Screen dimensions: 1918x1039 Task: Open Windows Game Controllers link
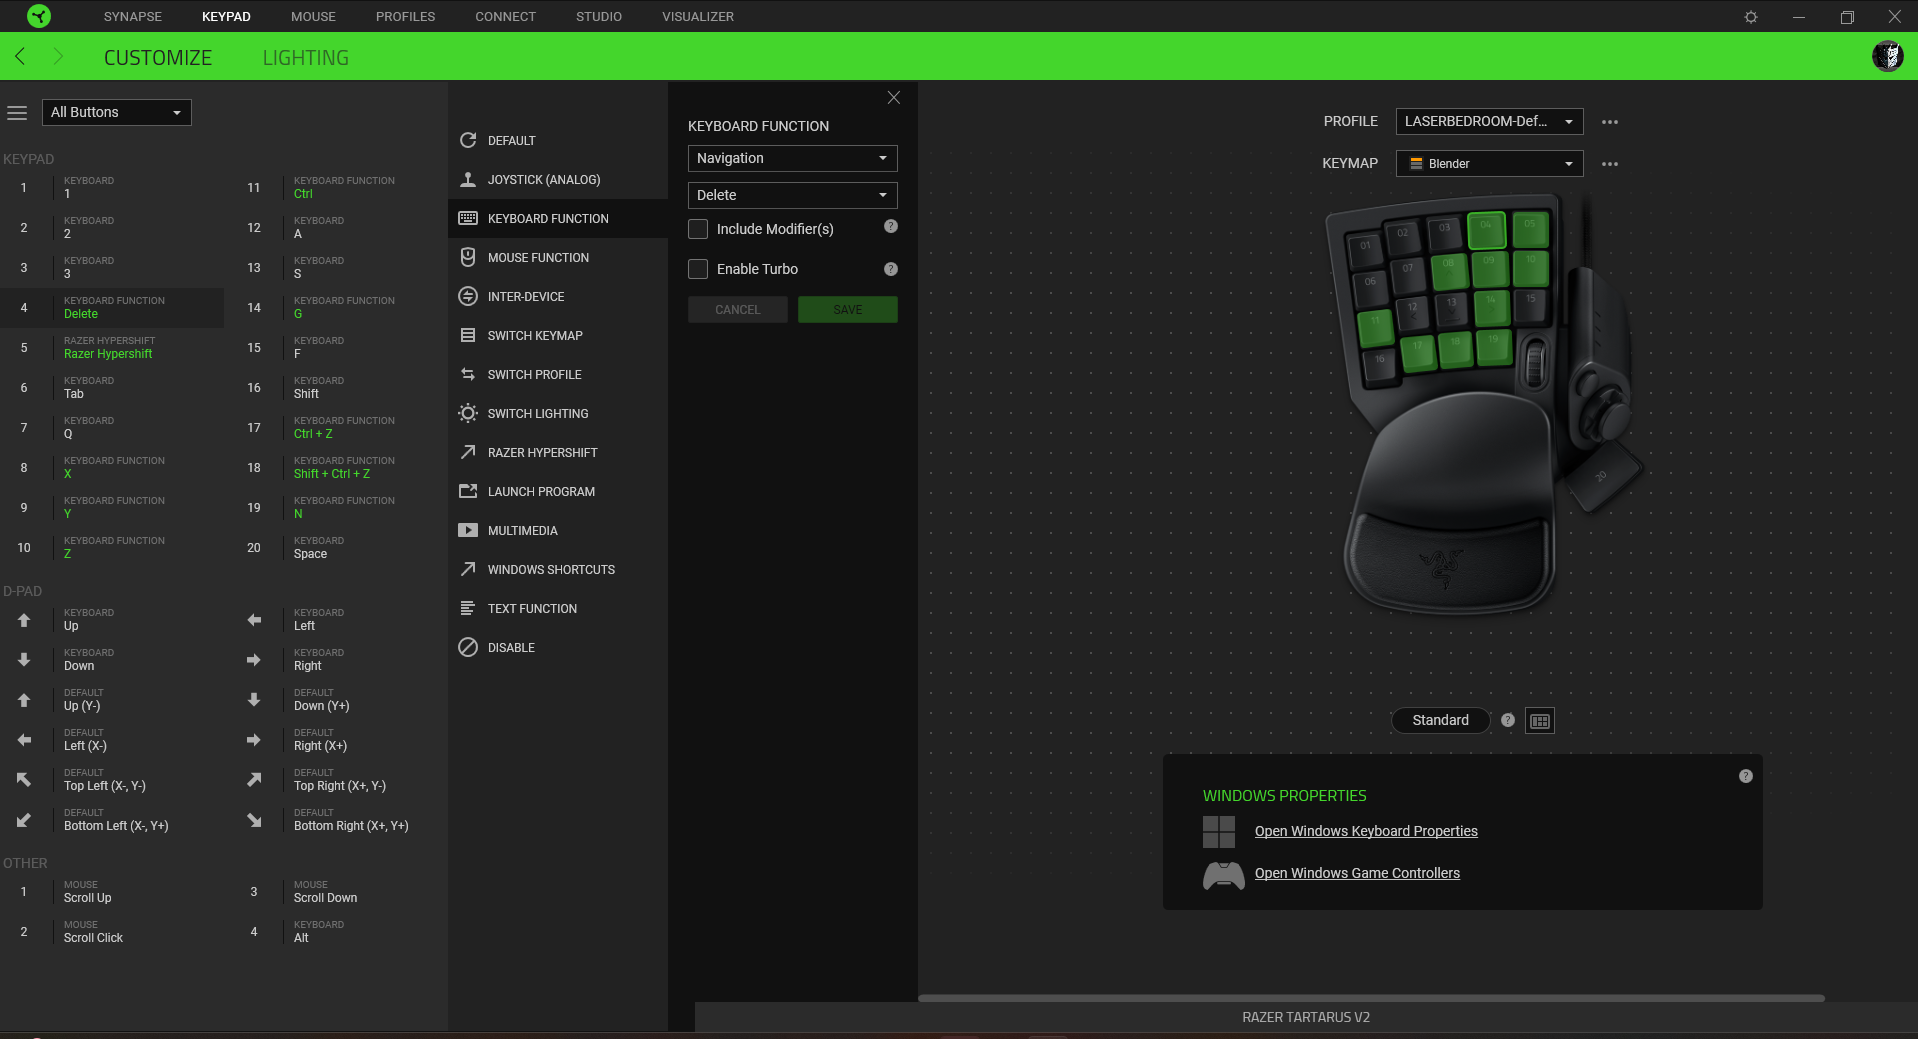click(x=1357, y=873)
